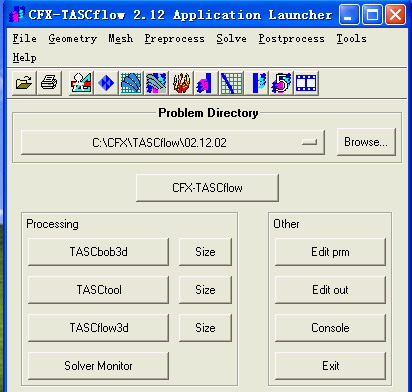Start TASCtool

pyautogui.click(x=98, y=290)
